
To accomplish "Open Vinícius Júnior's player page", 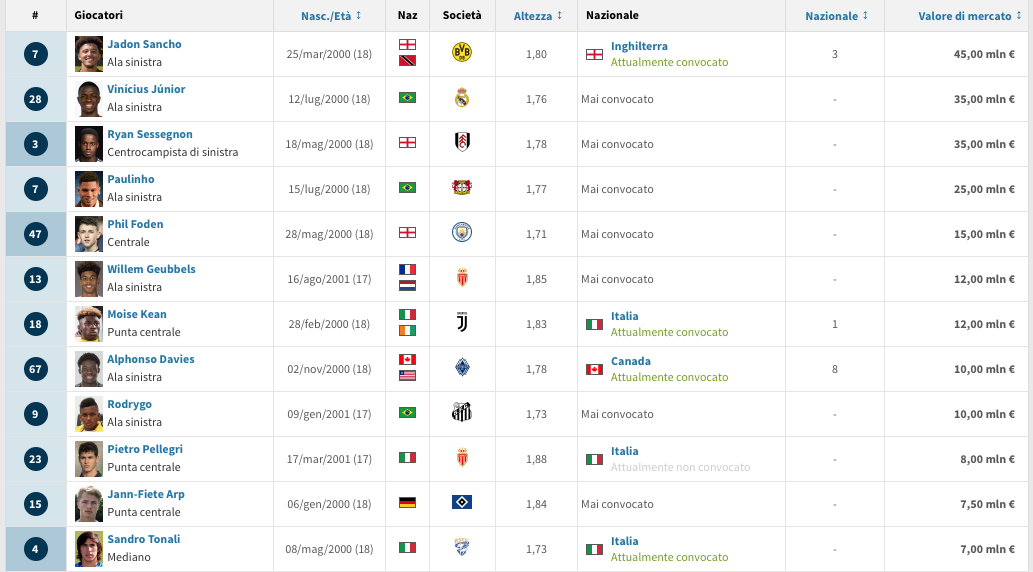I will pyautogui.click(x=146, y=89).
